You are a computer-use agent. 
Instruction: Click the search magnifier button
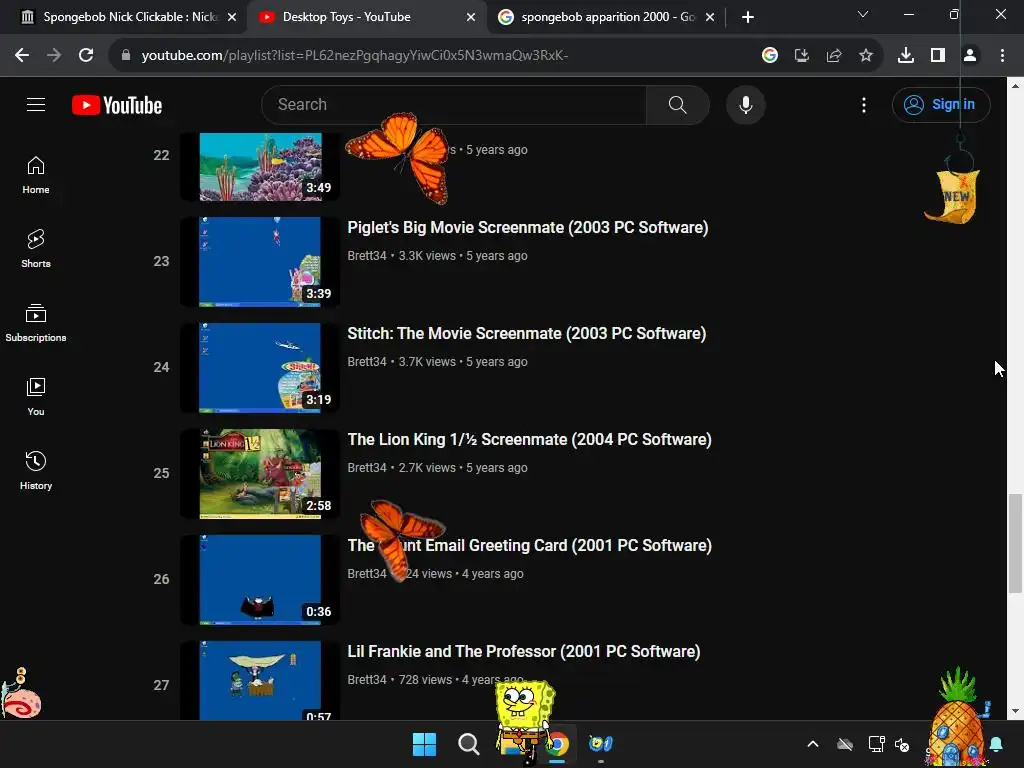click(x=677, y=104)
